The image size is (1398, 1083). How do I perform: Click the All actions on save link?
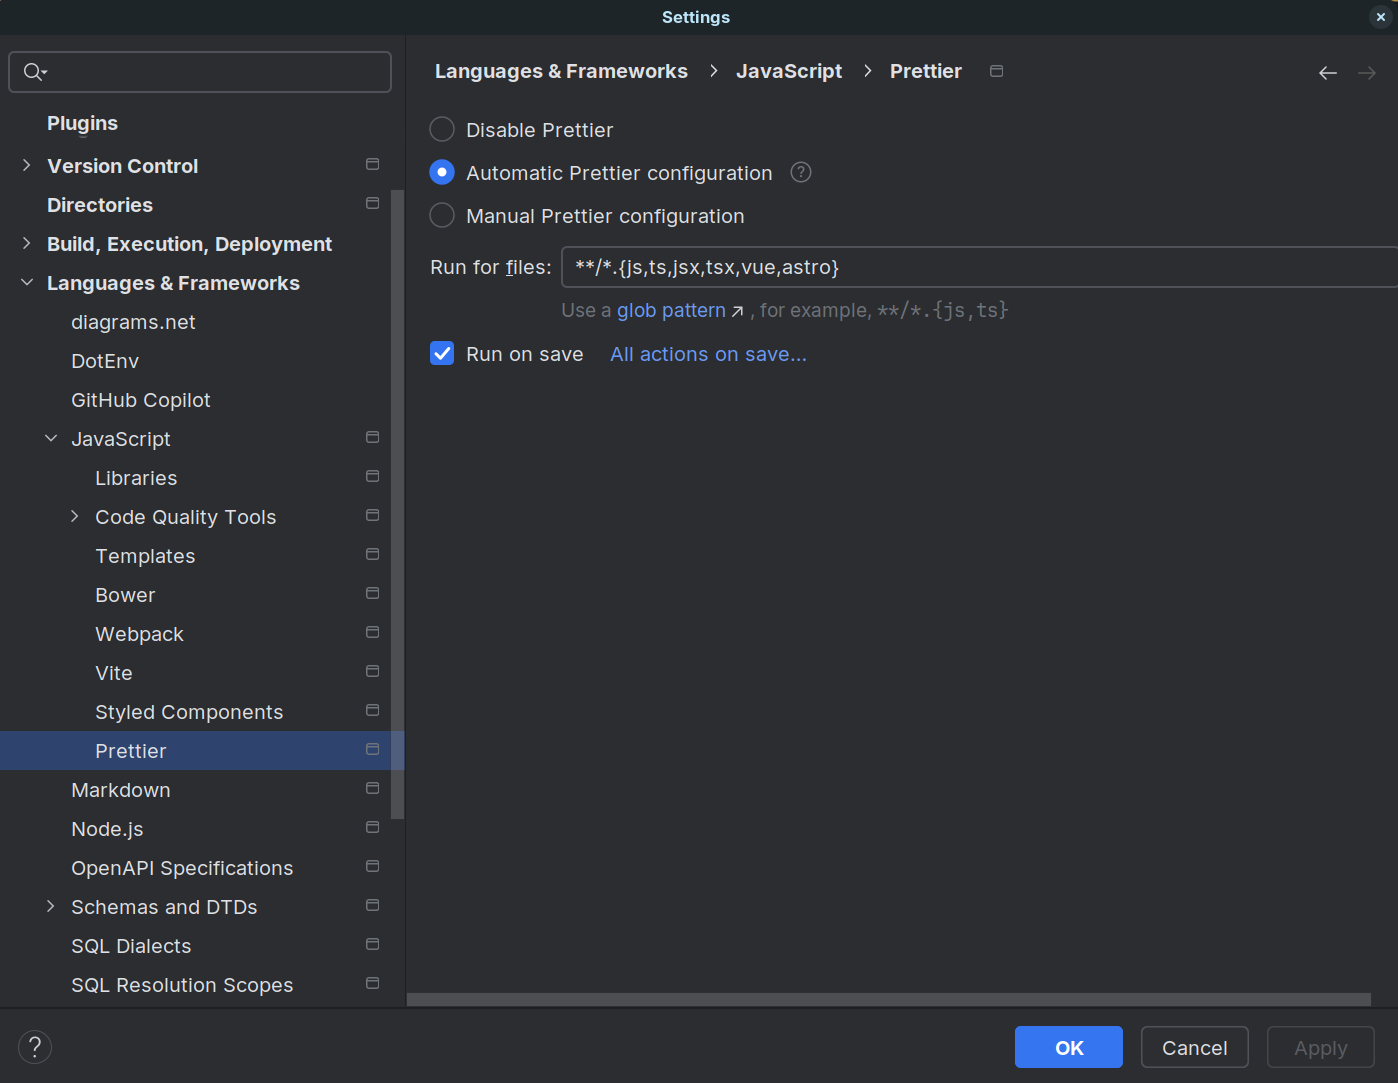pos(707,354)
